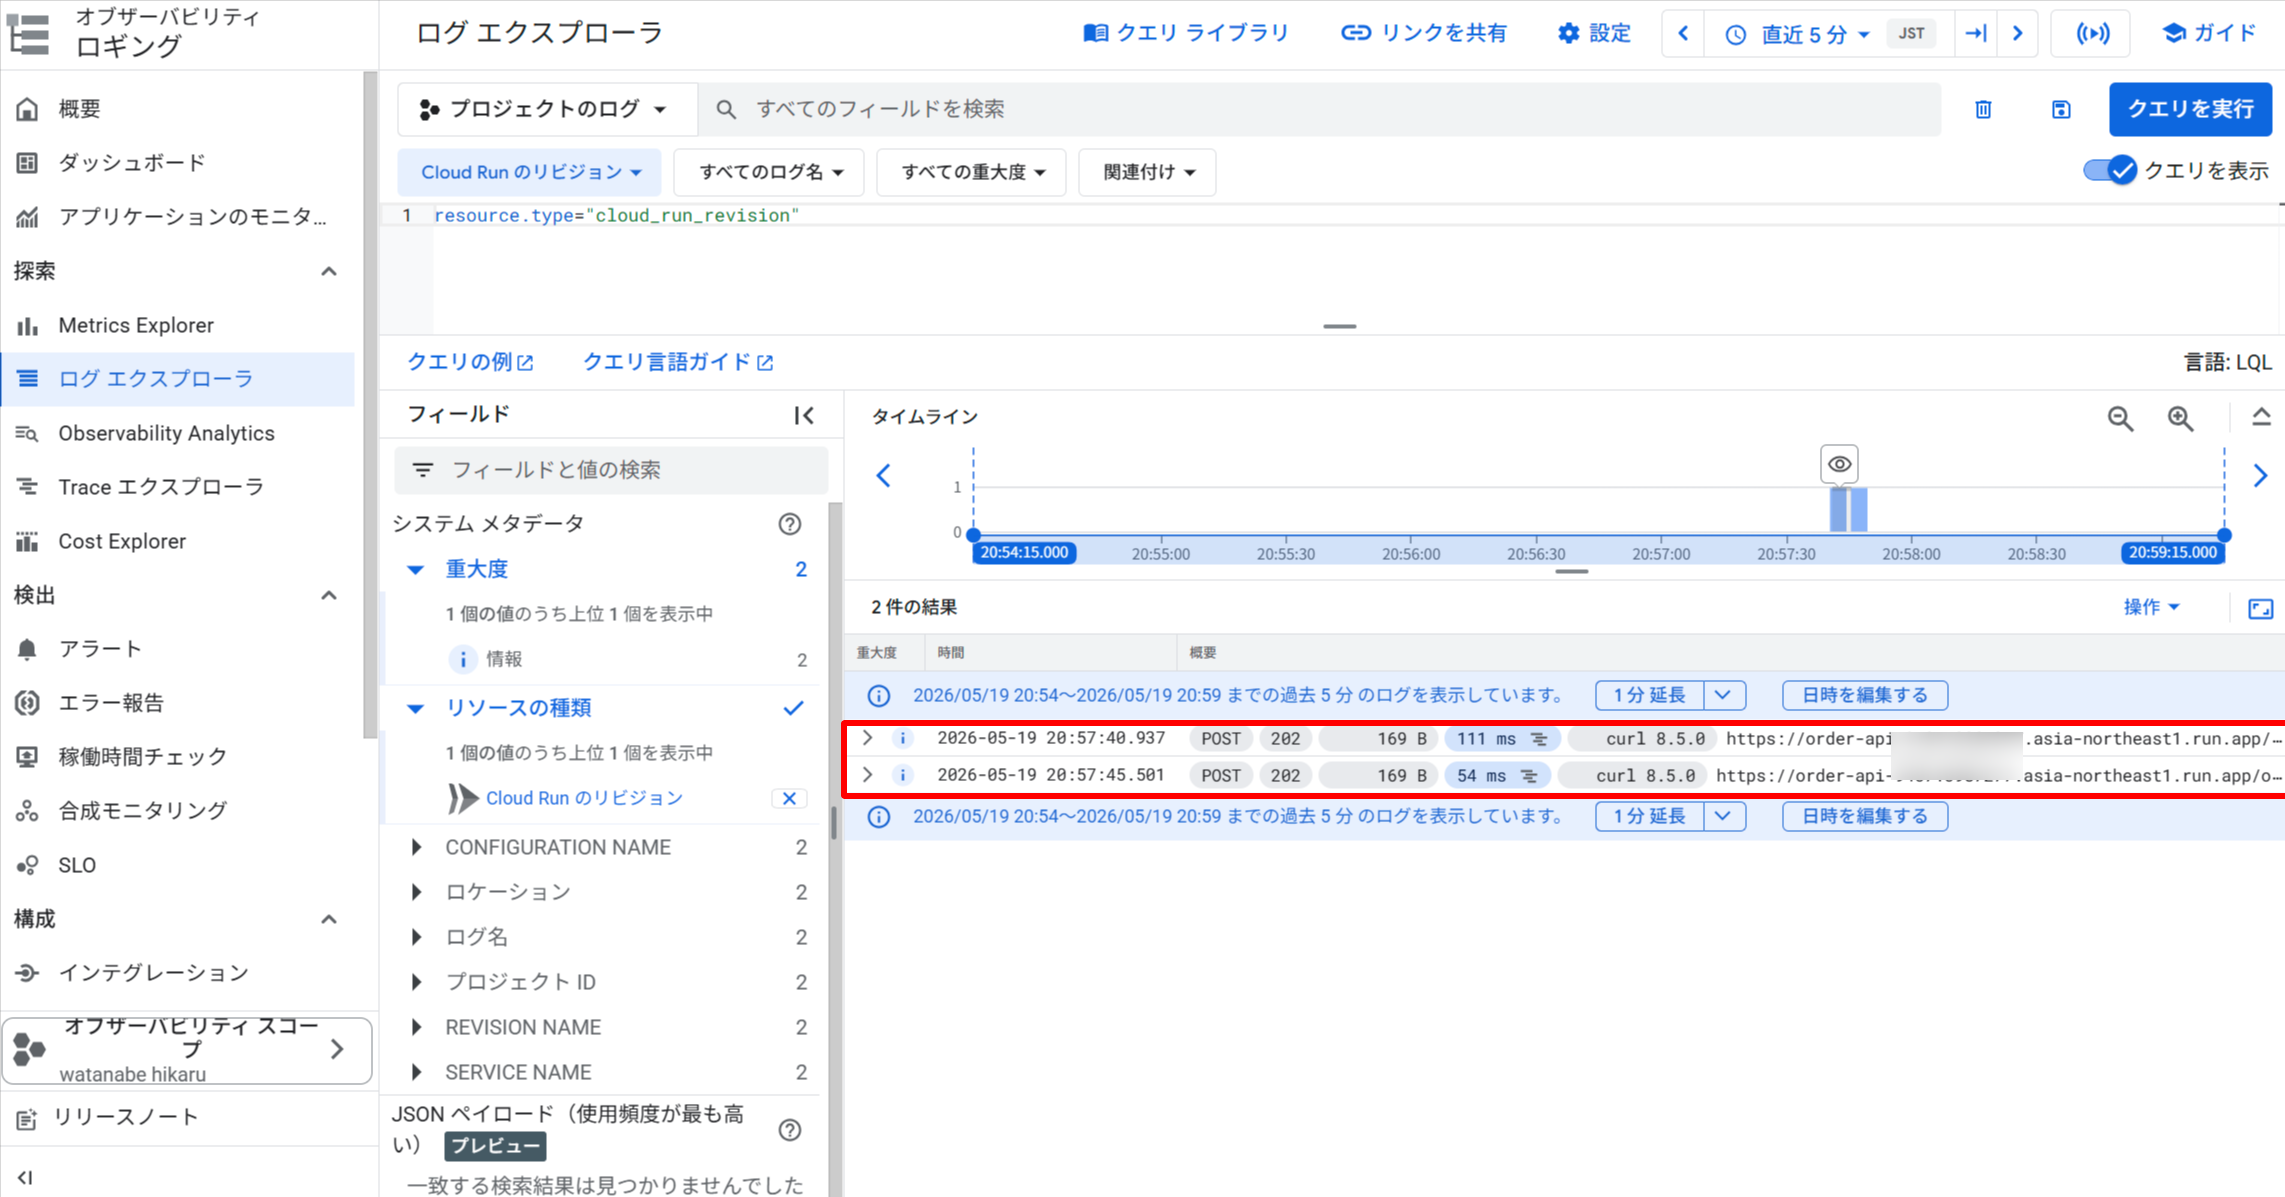Collapse the 検出 section
2285x1197 pixels.
tap(329, 595)
